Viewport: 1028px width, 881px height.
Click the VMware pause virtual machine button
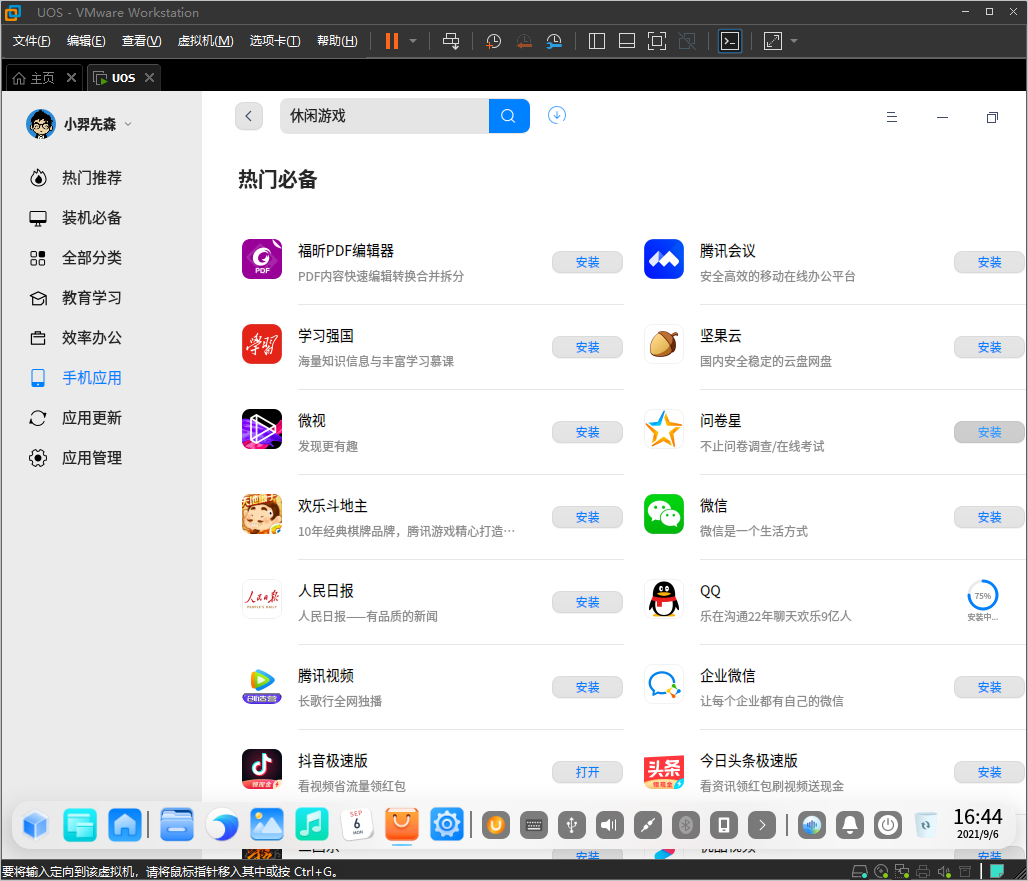[391, 41]
